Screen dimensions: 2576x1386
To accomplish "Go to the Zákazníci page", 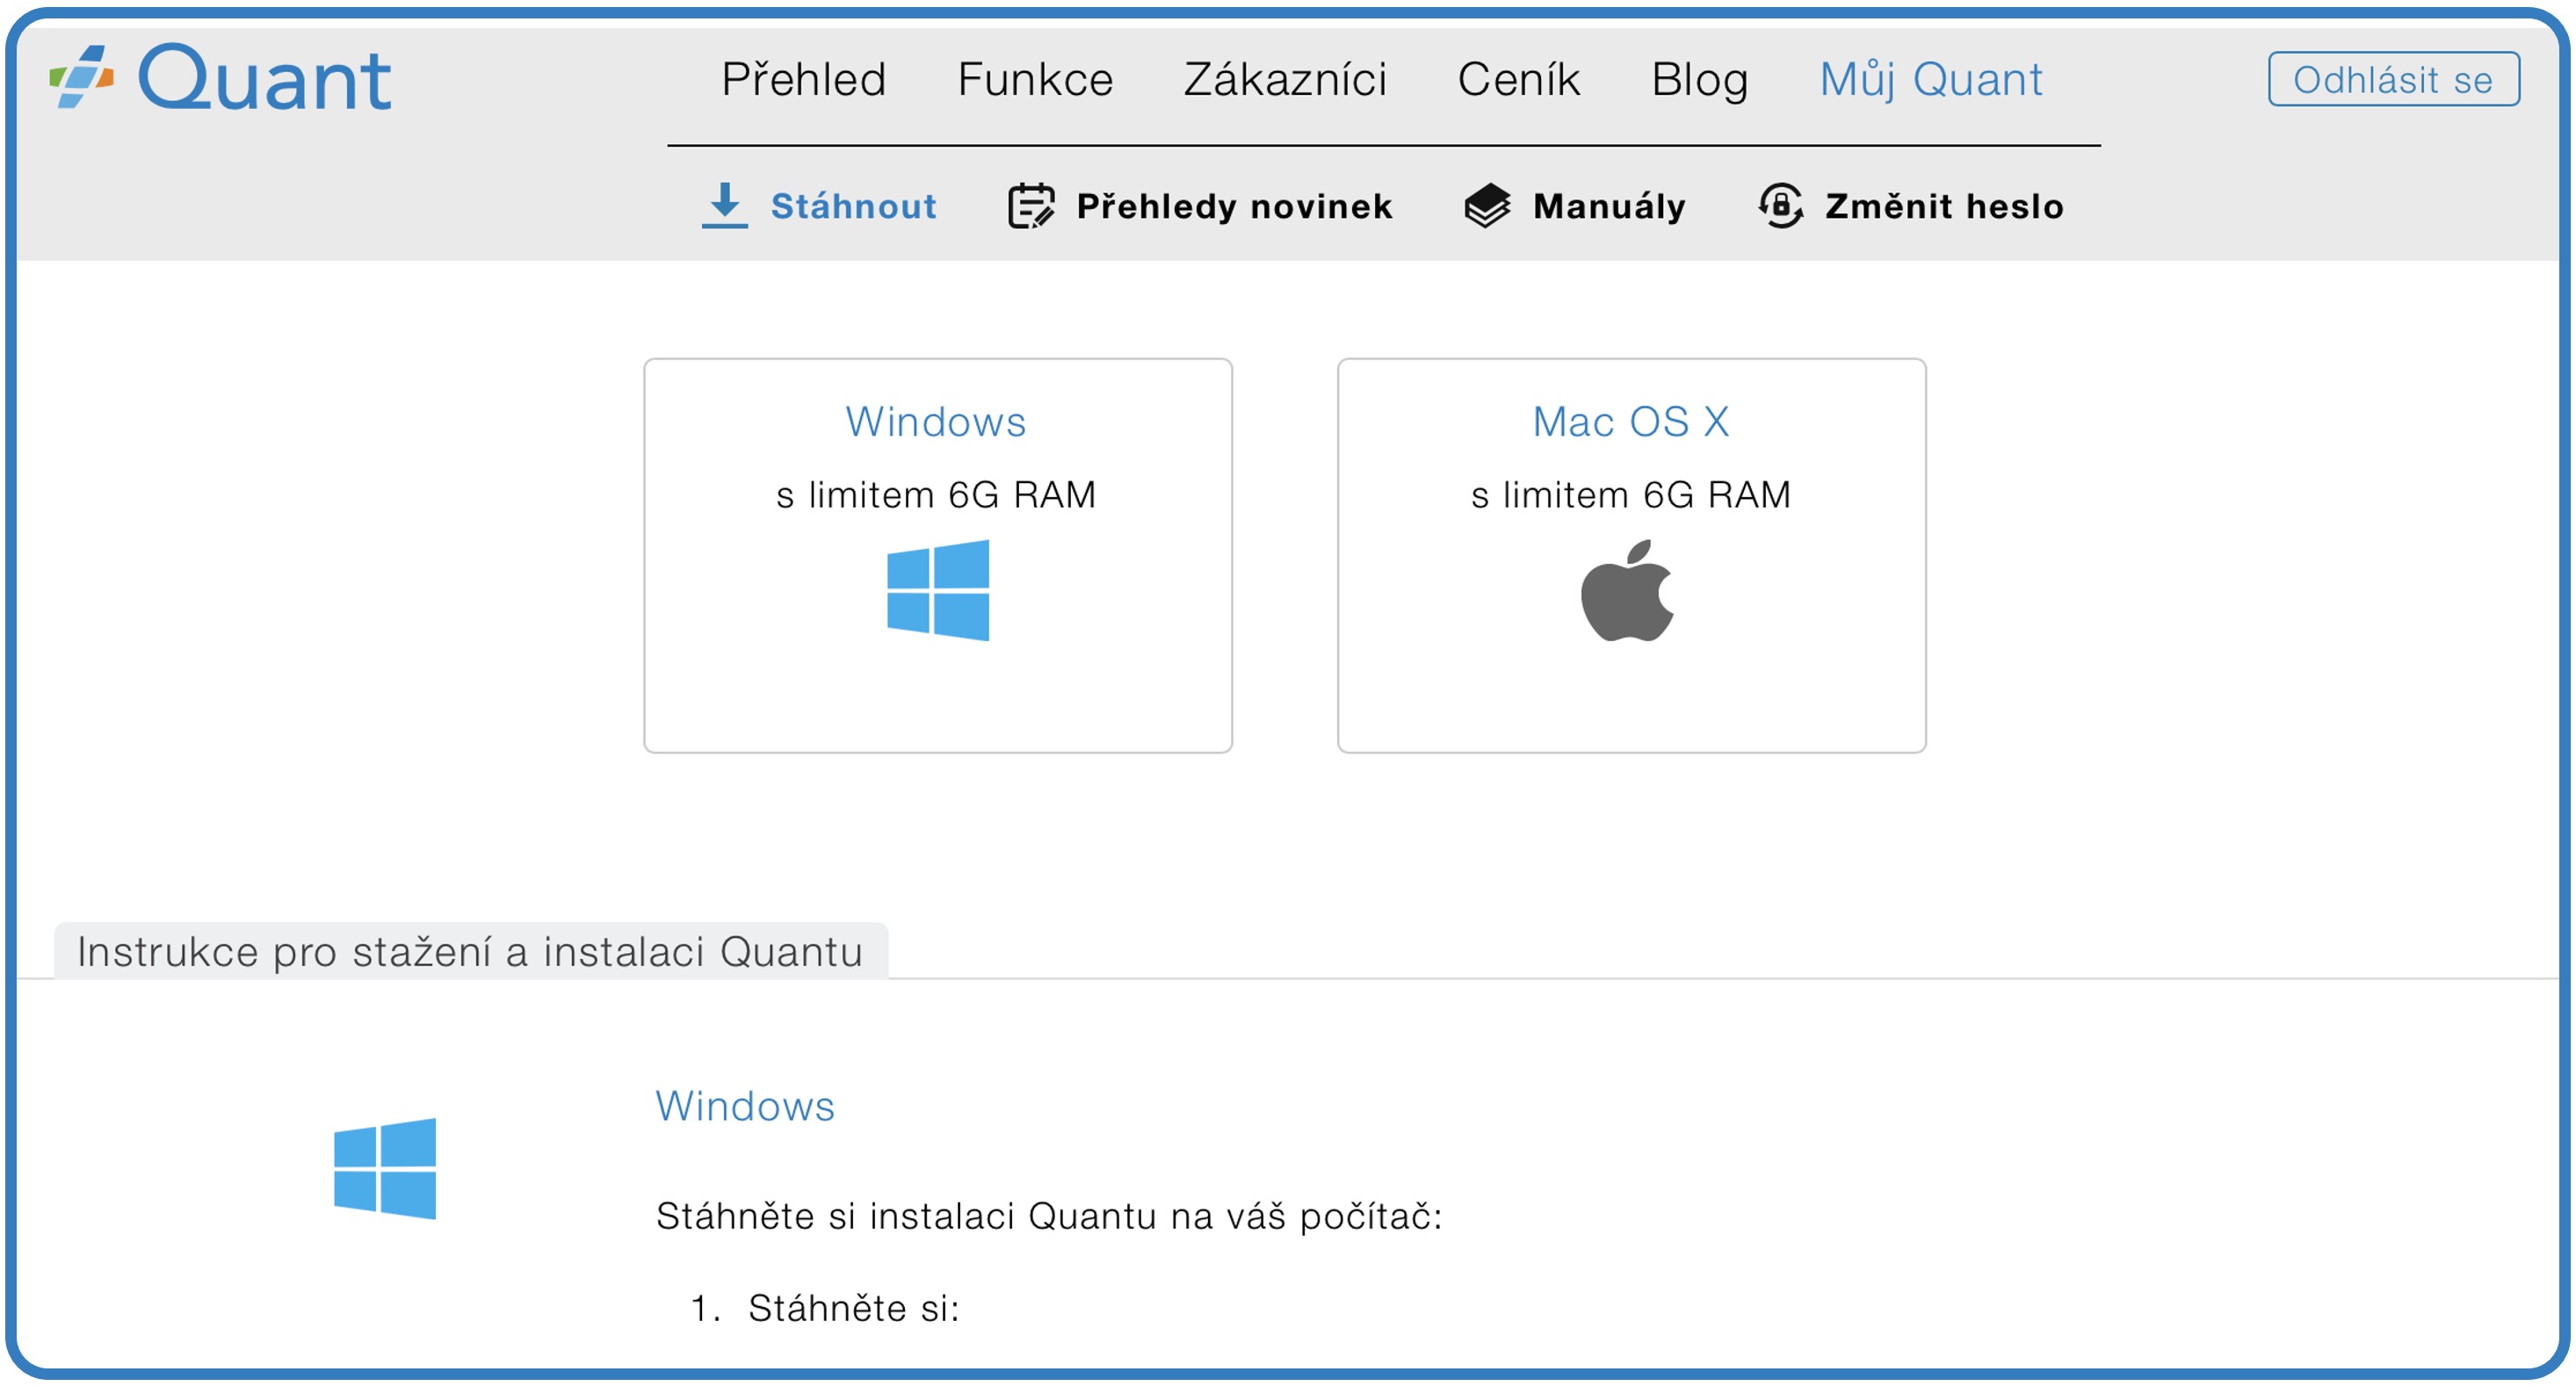I will click(x=1285, y=79).
